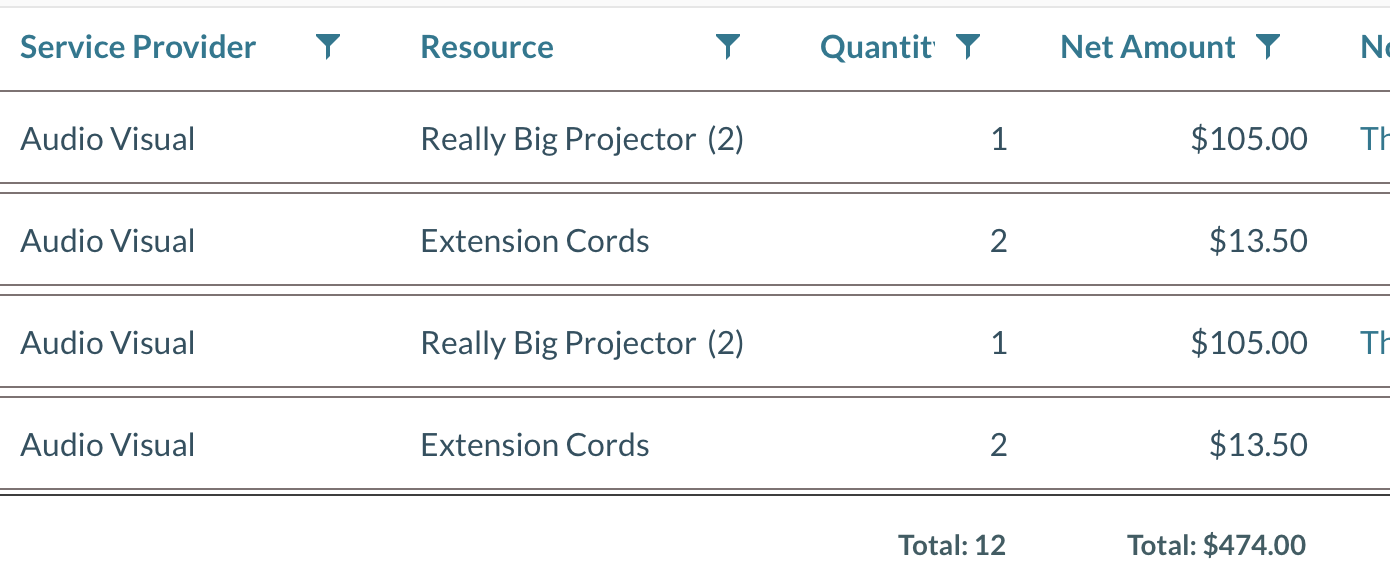Viewport: 1390px width, 586px height.
Task: Click the funnel icon next to Resource header
Action: [x=729, y=45]
